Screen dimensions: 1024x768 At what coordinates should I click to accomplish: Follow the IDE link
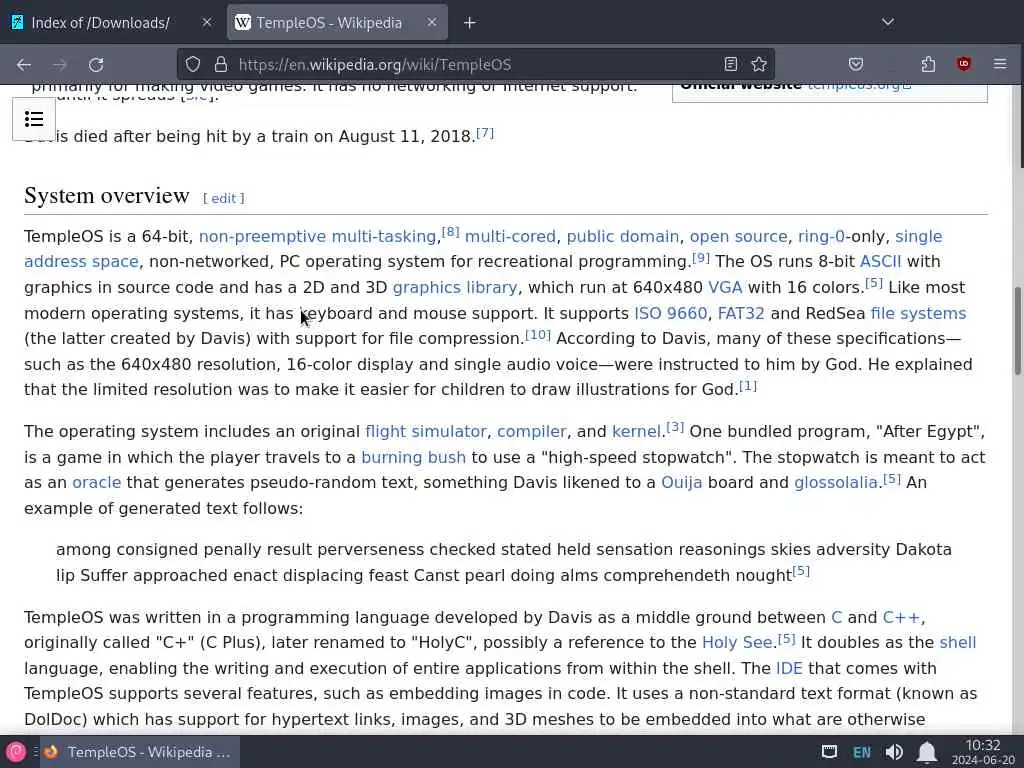coord(789,669)
